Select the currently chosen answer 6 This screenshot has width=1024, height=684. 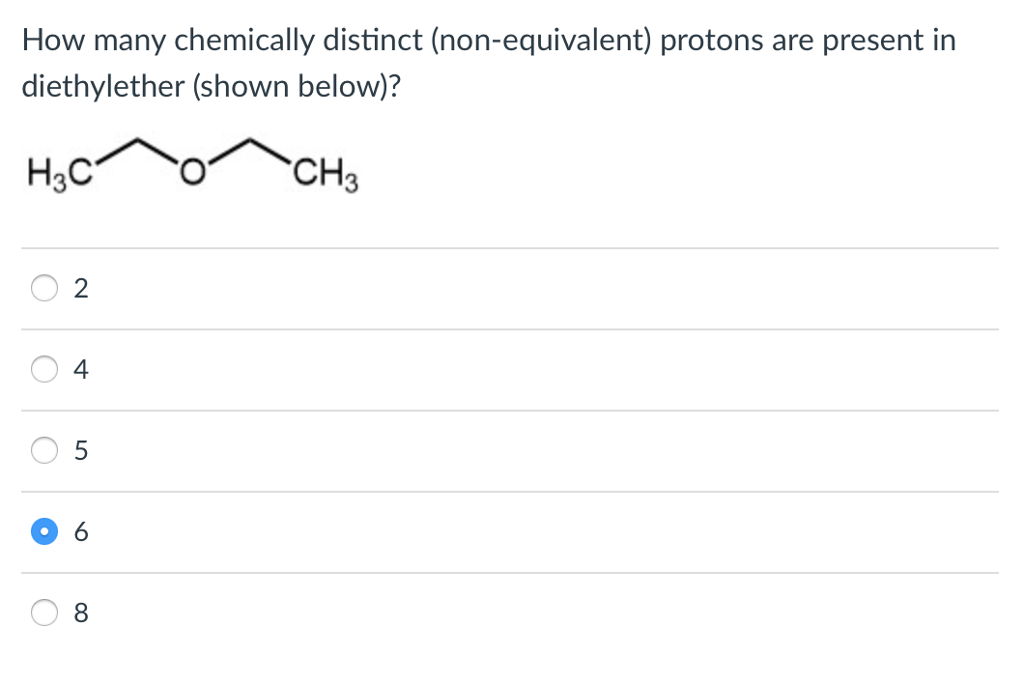tap(44, 532)
